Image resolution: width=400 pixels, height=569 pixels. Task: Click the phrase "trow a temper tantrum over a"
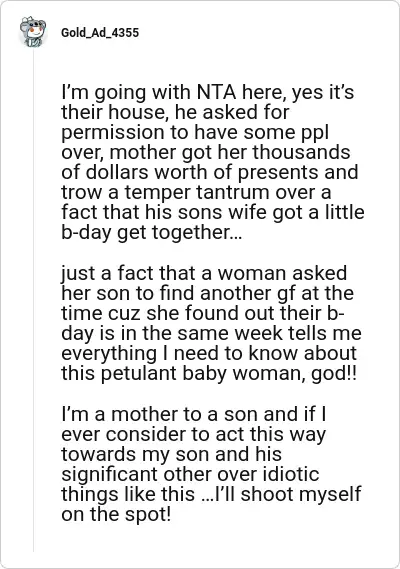[196, 192]
